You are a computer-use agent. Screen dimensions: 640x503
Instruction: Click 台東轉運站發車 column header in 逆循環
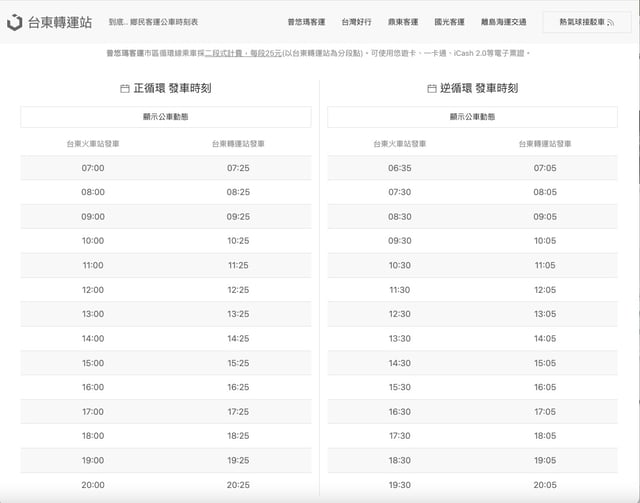click(x=545, y=144)
